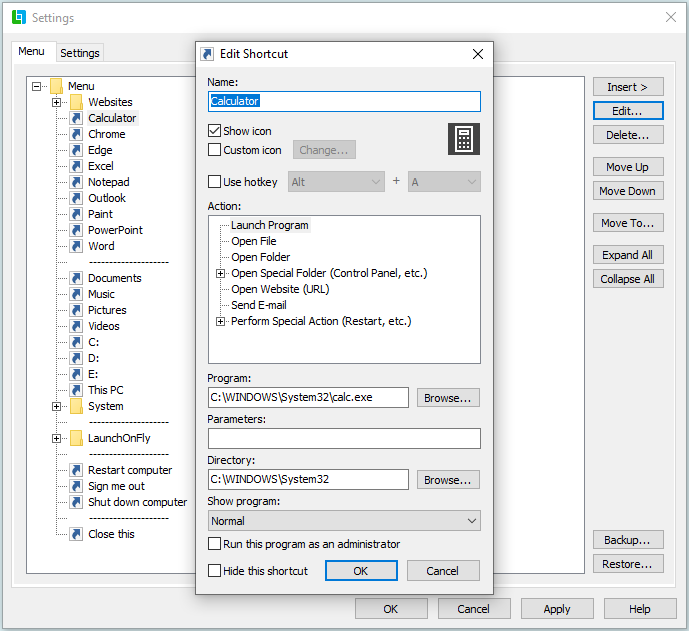689x631 pixels.
Task: Click the Restart computer shortcut icon
Action: [76, 470]
